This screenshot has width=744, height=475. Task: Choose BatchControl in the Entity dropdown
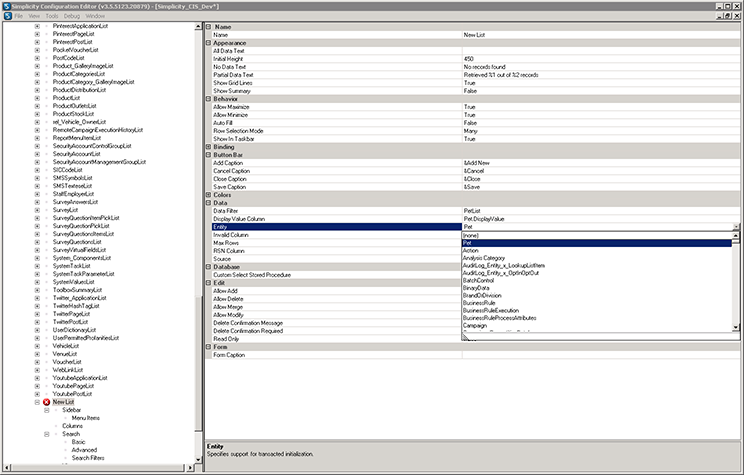coord(597,280)
